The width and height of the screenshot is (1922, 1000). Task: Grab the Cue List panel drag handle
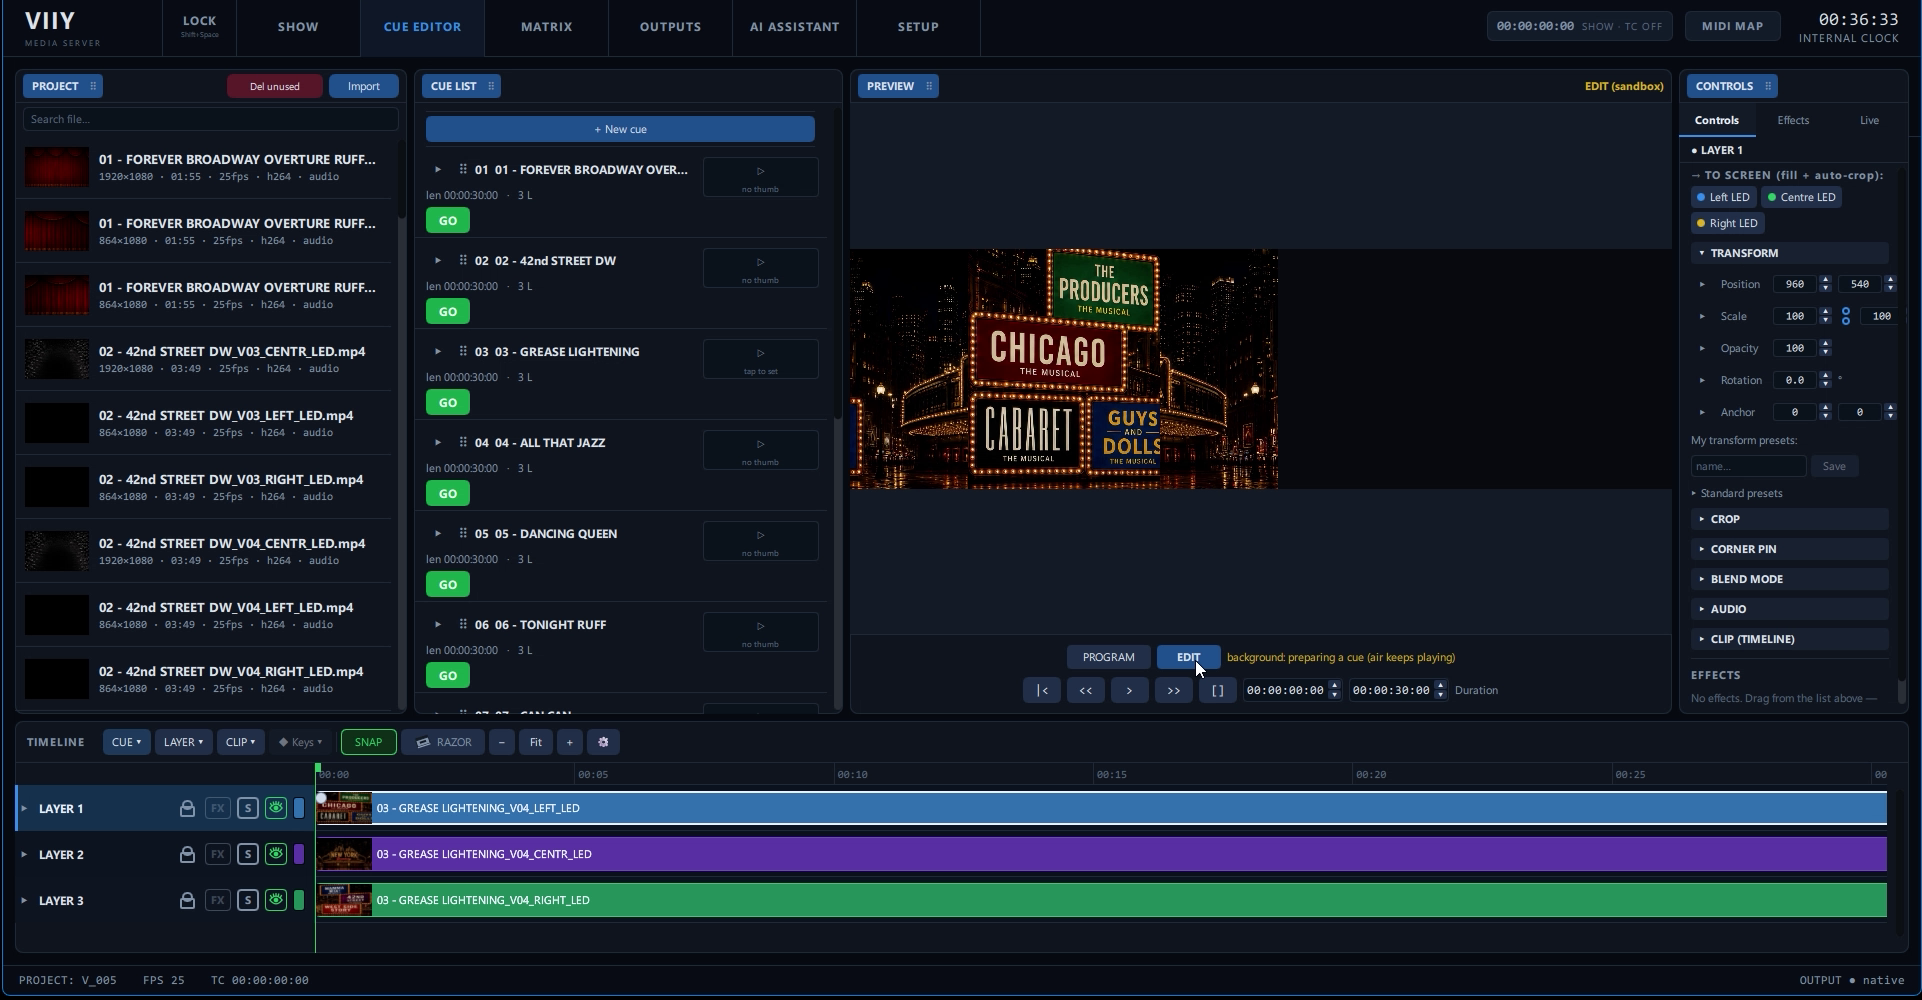click(491, 86)
